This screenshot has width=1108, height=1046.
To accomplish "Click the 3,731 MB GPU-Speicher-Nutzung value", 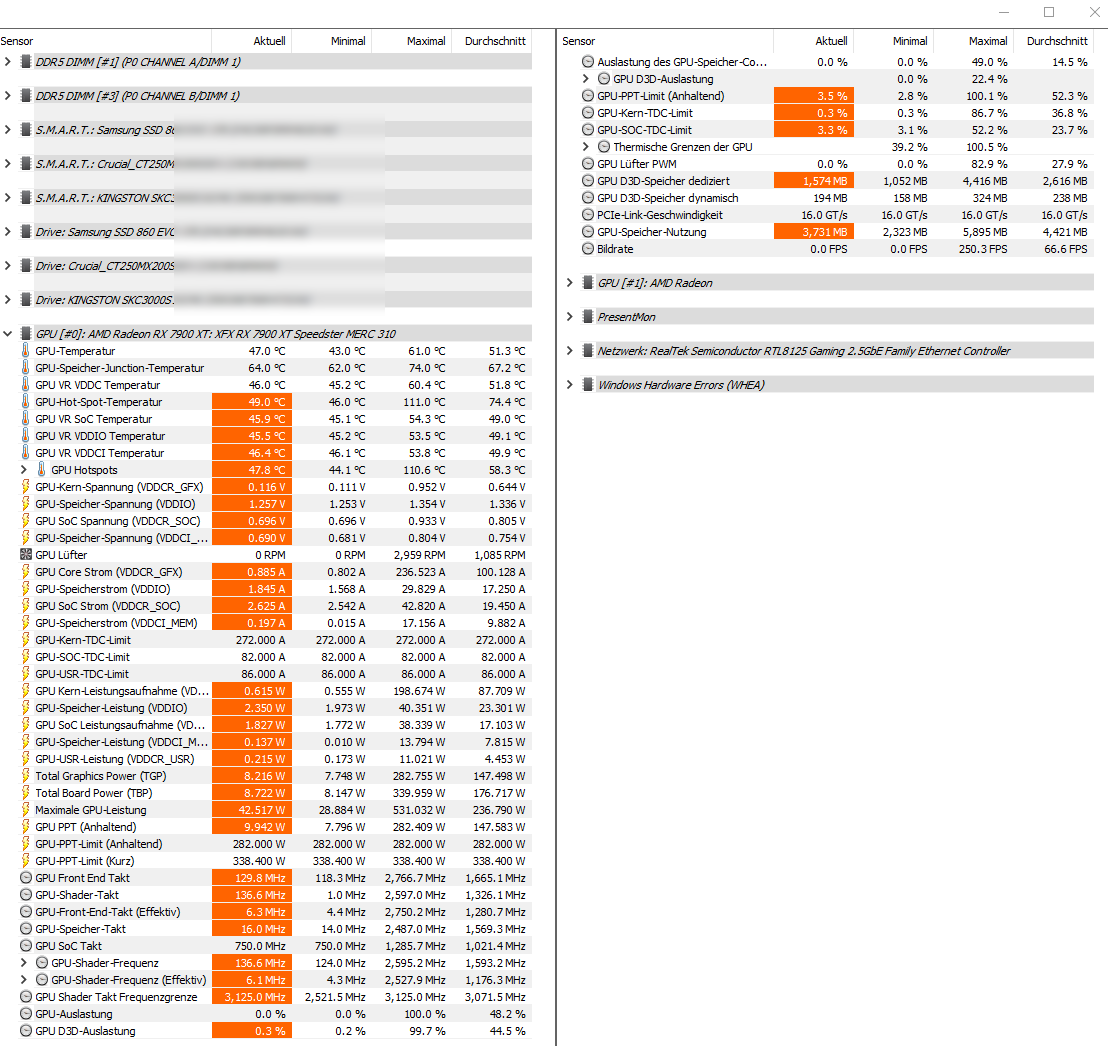I will click(814, 232).
